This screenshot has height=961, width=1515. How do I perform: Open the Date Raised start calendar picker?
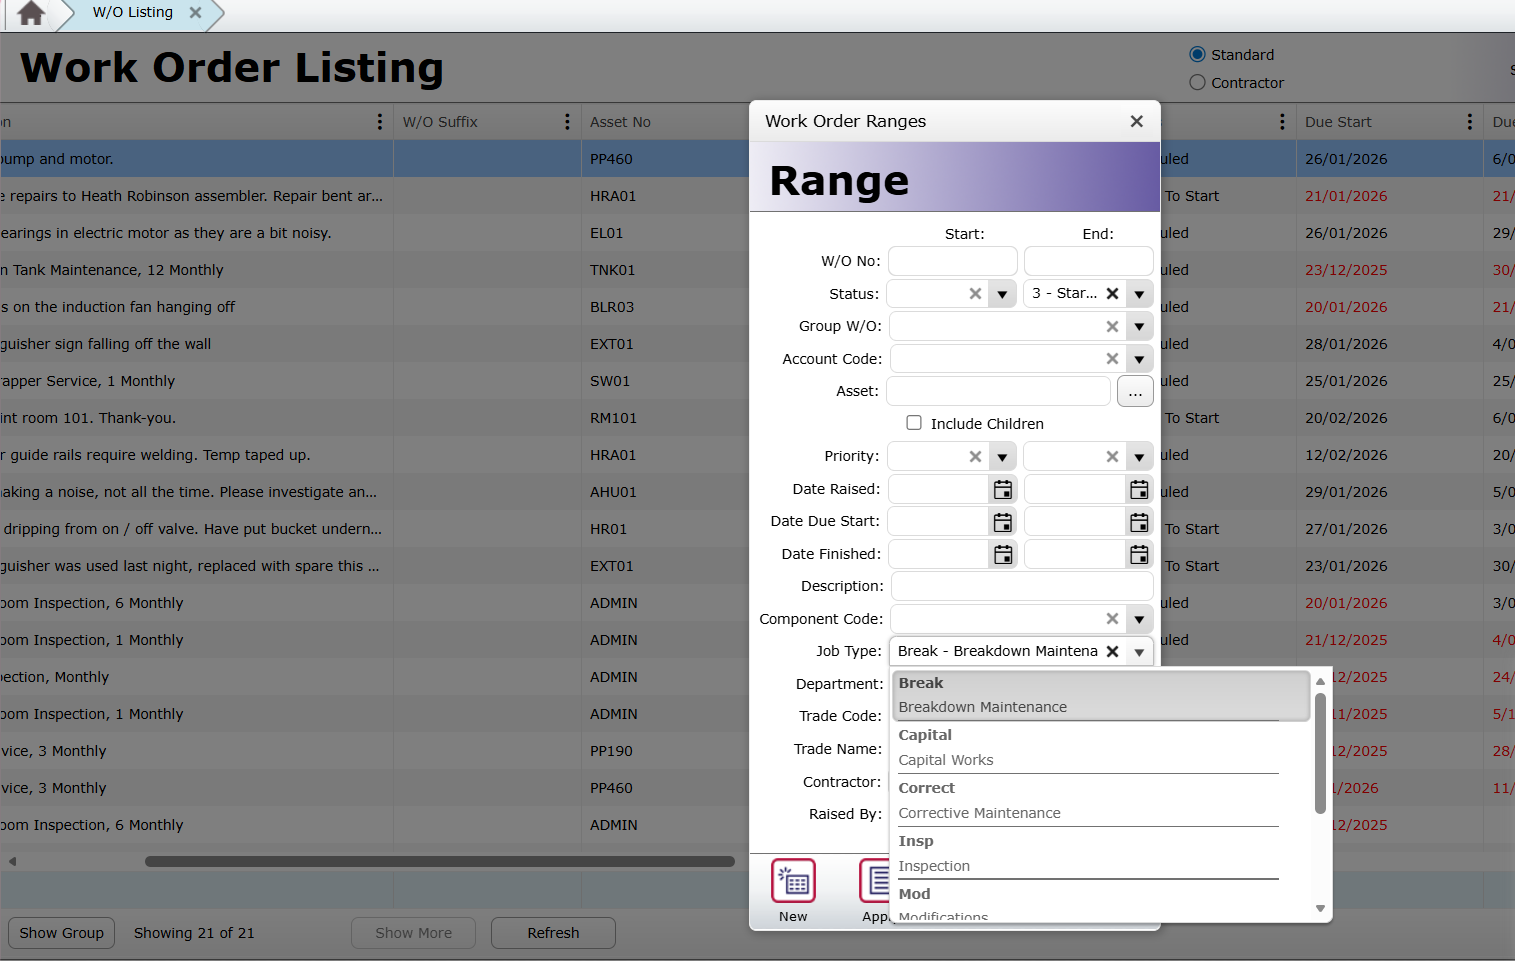point(1002,490)
